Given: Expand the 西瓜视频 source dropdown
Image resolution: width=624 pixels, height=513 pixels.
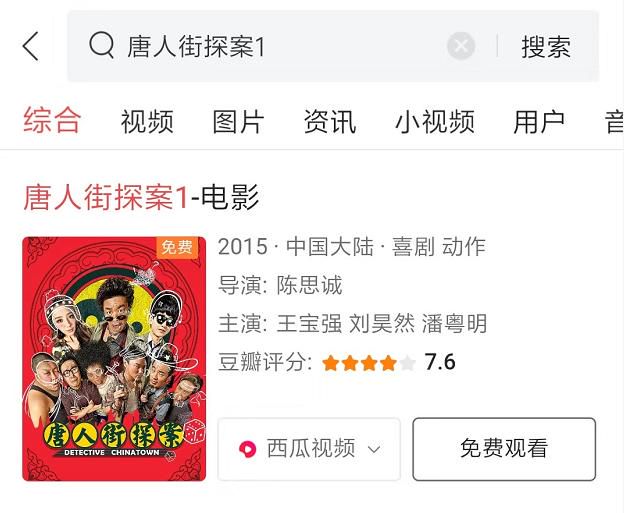Looking at the screenshot, I should pyautogui.click(x=309, y=449).
